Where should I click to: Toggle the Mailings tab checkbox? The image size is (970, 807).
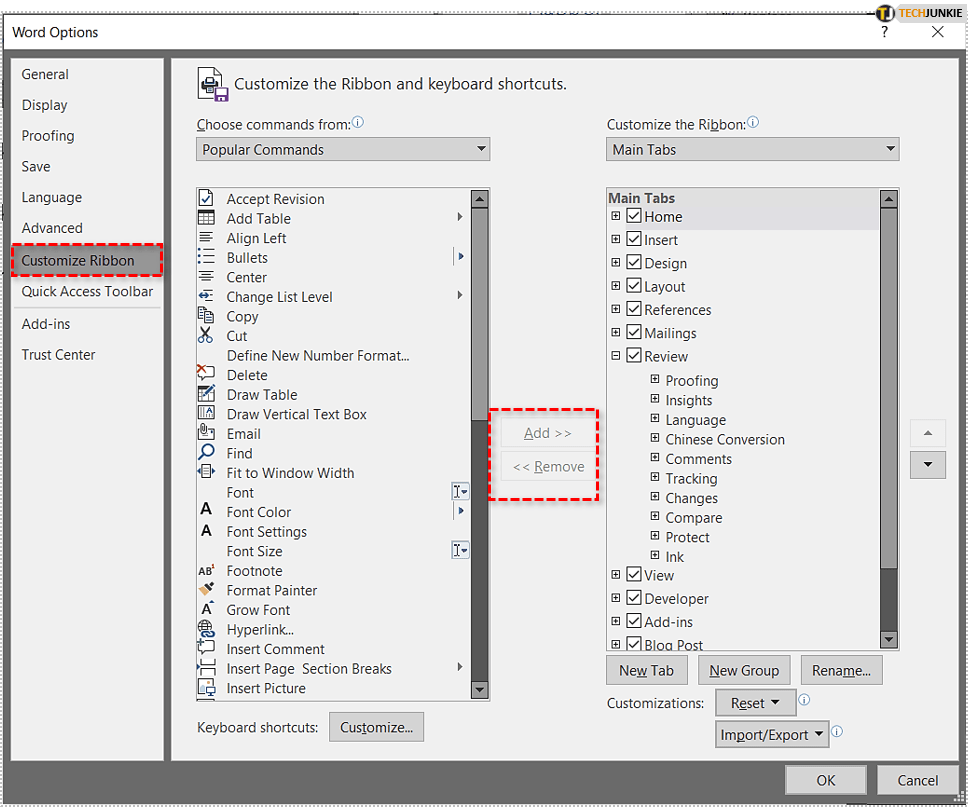(634, 333)
